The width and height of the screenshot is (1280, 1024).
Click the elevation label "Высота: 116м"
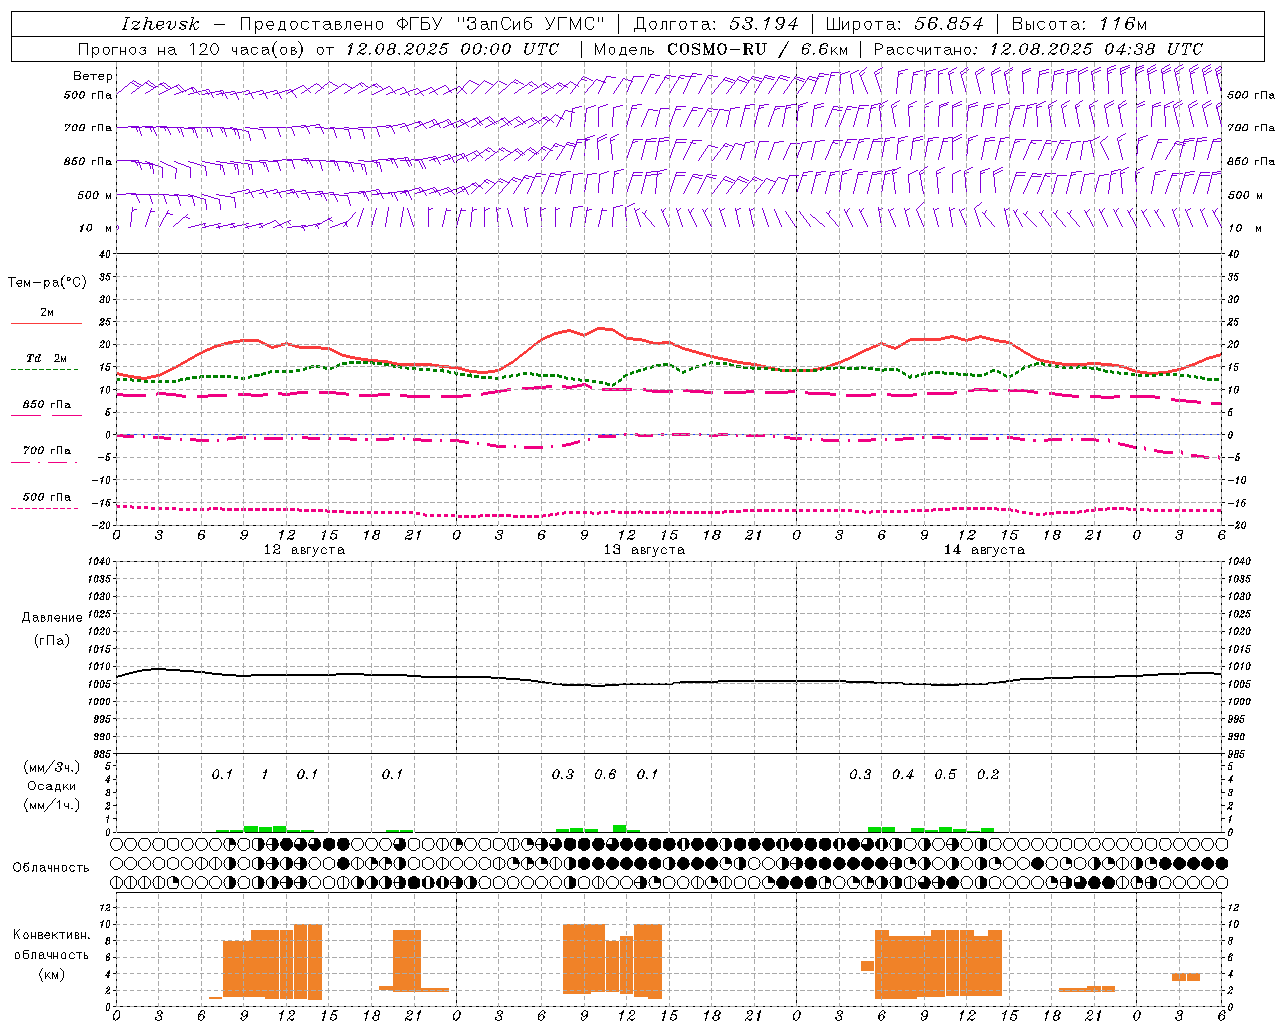[x=1079, y=24]
